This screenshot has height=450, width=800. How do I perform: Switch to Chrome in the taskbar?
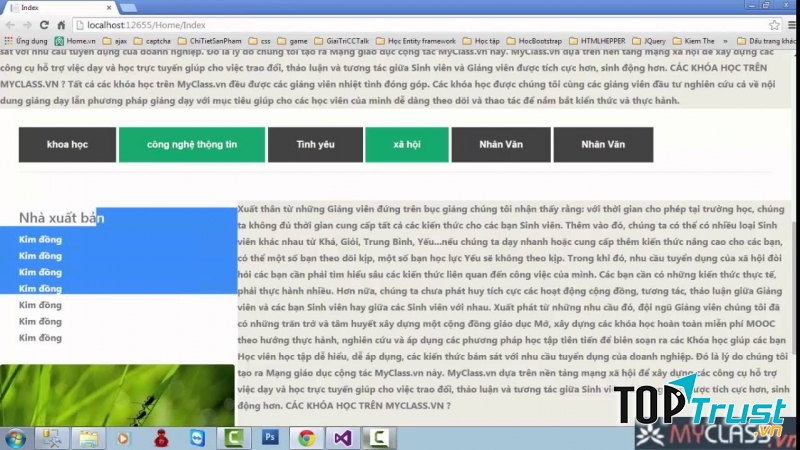[x=307, y=438]
